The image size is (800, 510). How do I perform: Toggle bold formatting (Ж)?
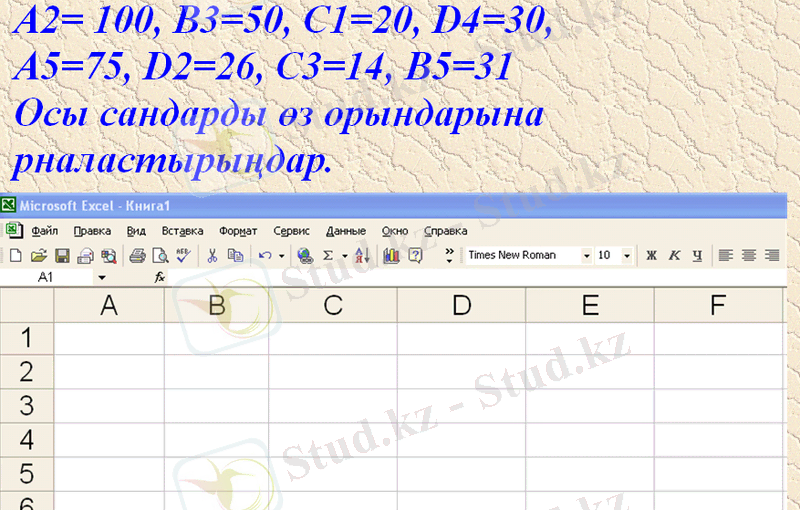[651, 256]
